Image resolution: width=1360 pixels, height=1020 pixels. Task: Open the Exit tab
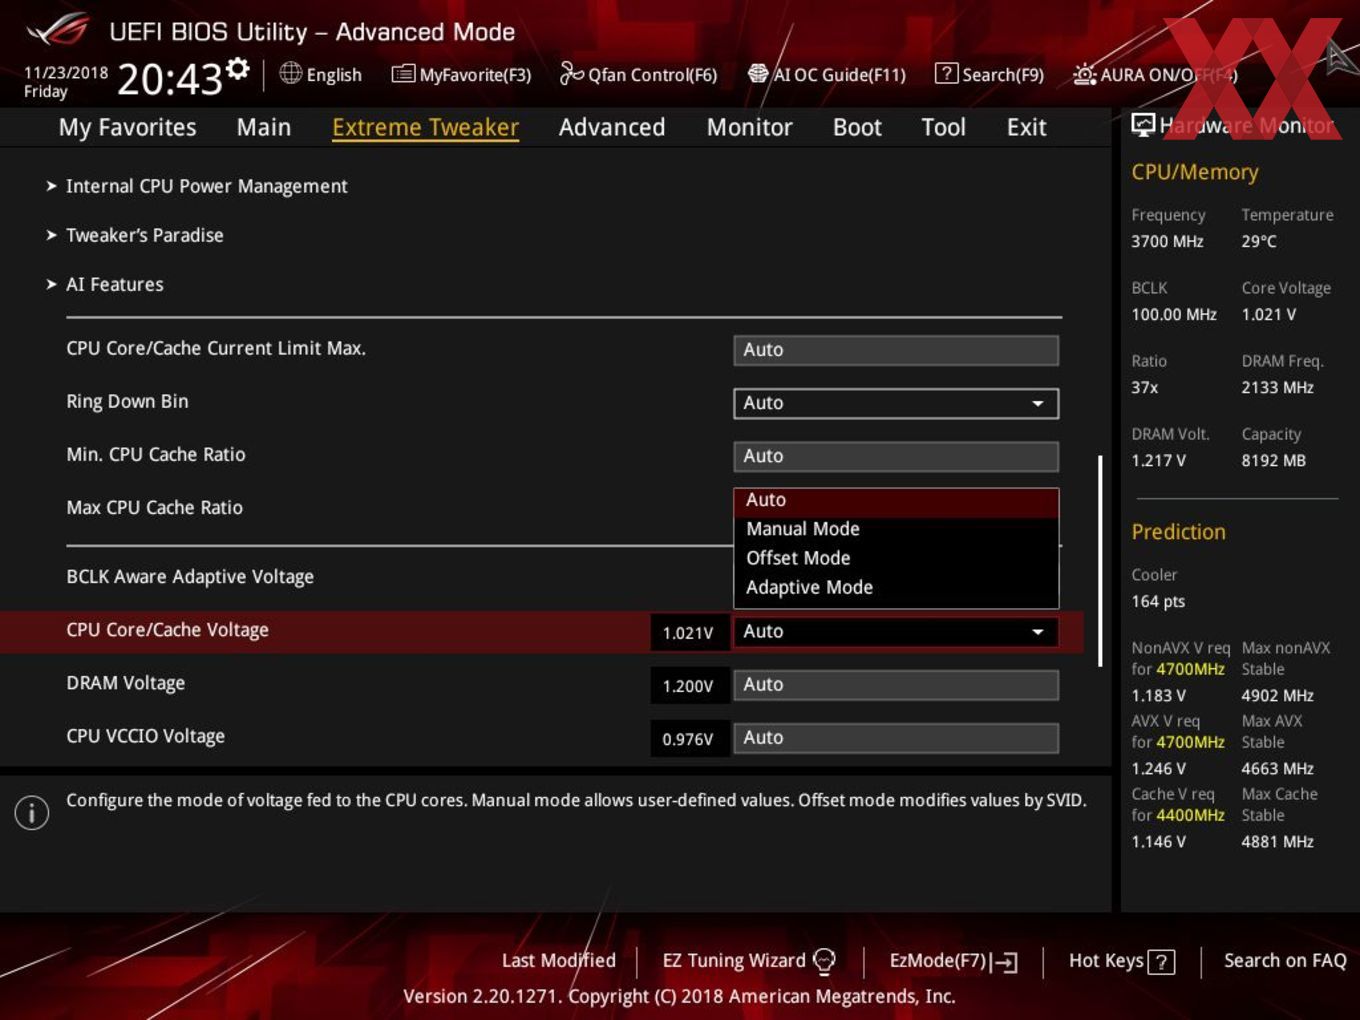pos(1026,127)
